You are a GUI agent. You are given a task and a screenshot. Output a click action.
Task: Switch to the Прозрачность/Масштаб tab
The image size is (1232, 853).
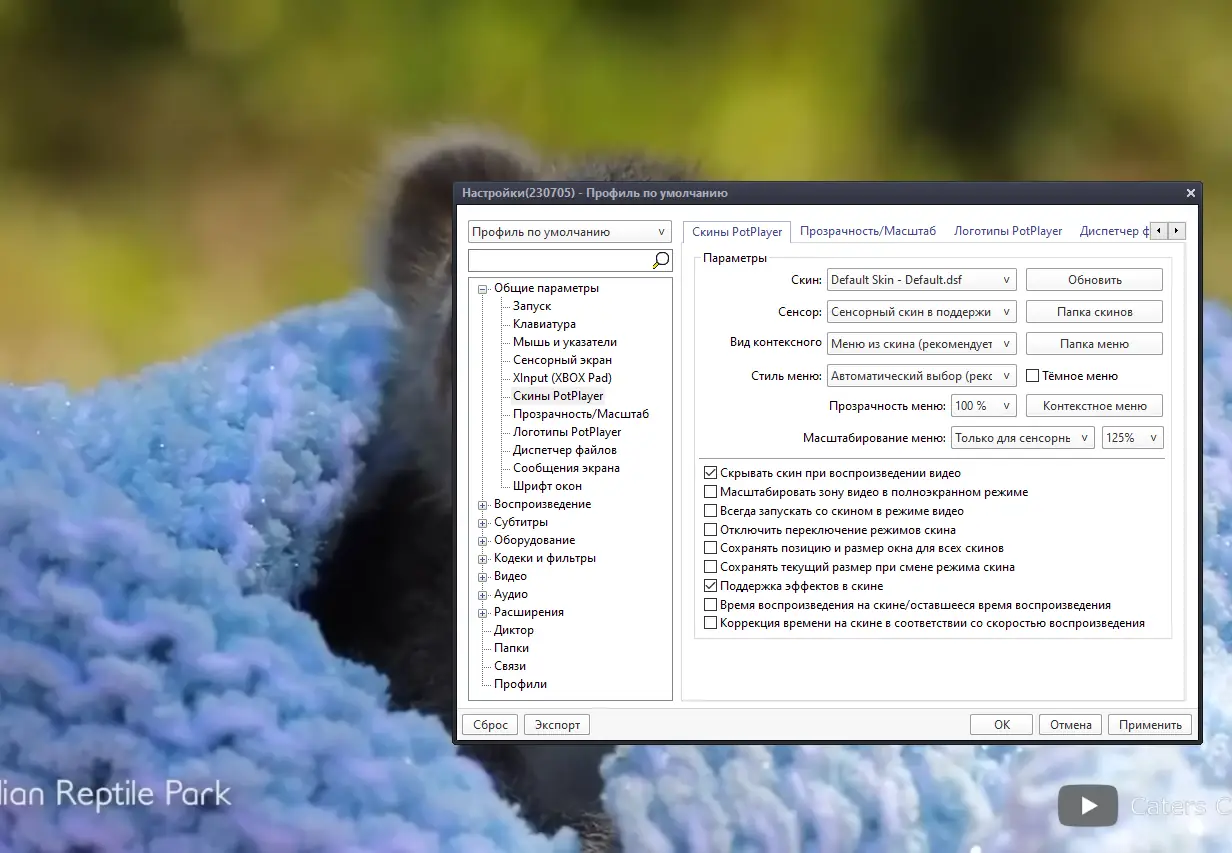[867, 230]
